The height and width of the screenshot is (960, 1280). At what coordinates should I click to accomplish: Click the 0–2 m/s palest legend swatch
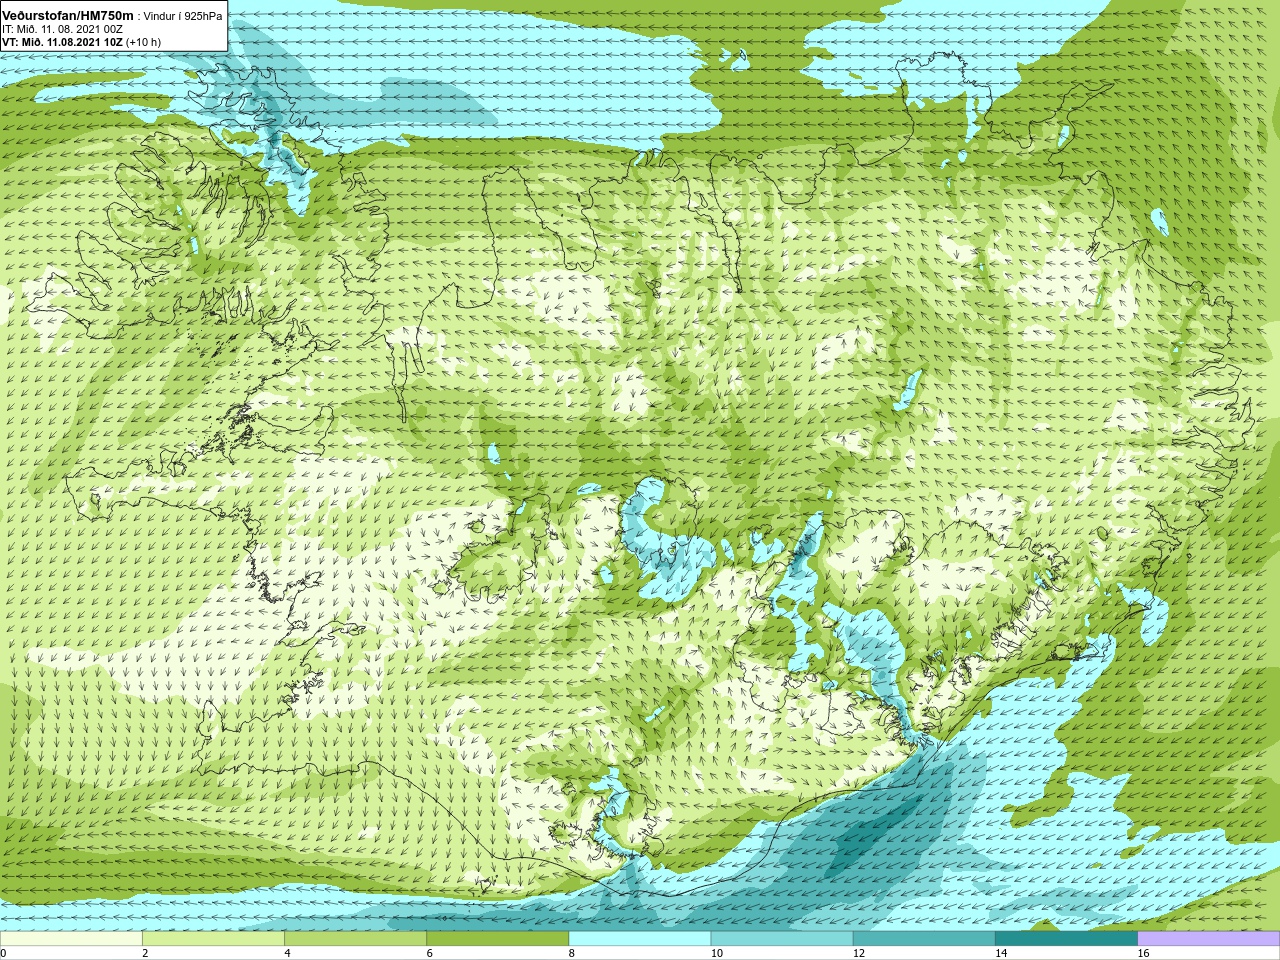click(x=71, y=938)
